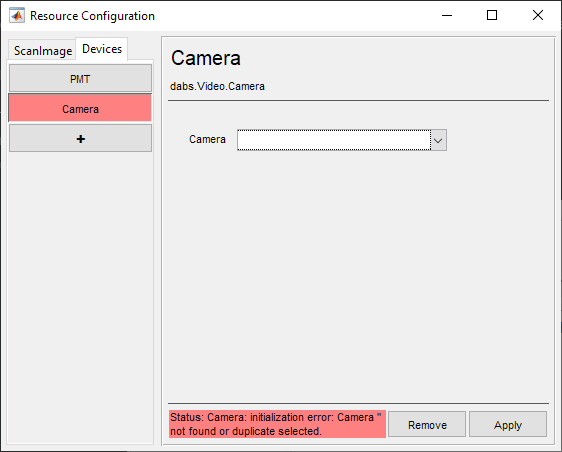Maximize the Resource Configuration window
The height and width of the screenshot is (452, 562).
click(492, 15)
